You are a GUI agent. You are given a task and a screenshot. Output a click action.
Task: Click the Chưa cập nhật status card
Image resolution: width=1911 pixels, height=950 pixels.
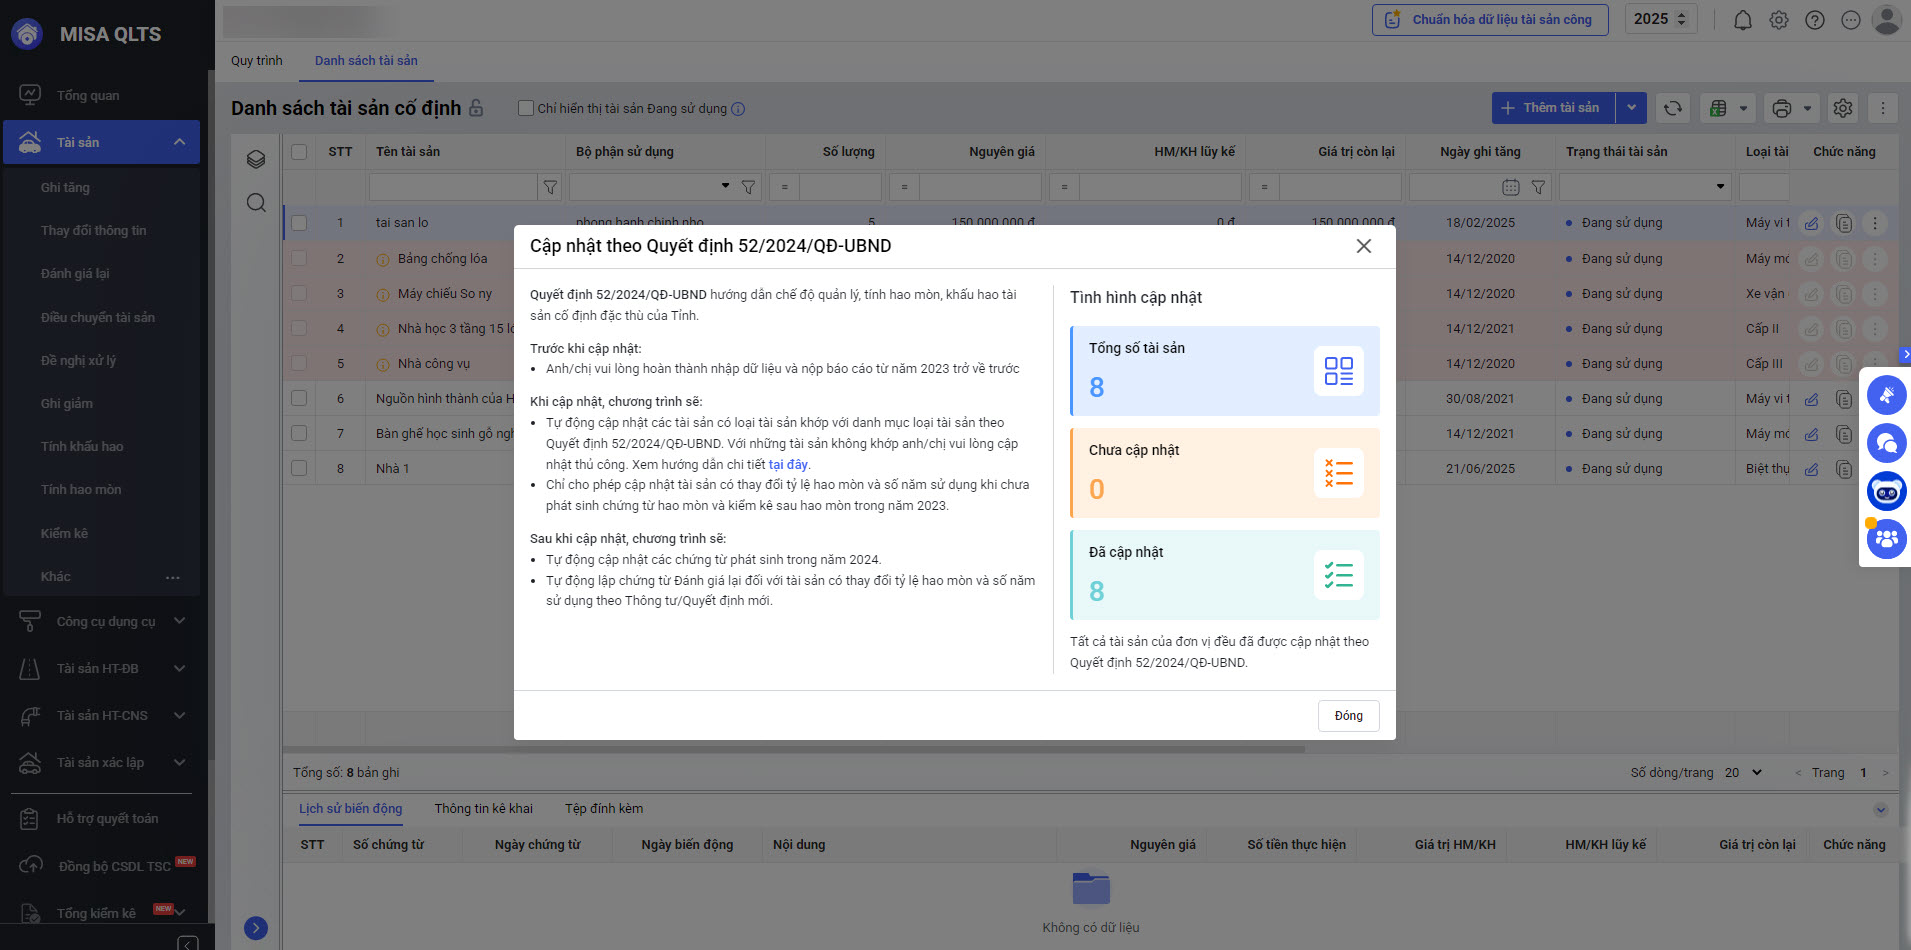coord(1224,473)
